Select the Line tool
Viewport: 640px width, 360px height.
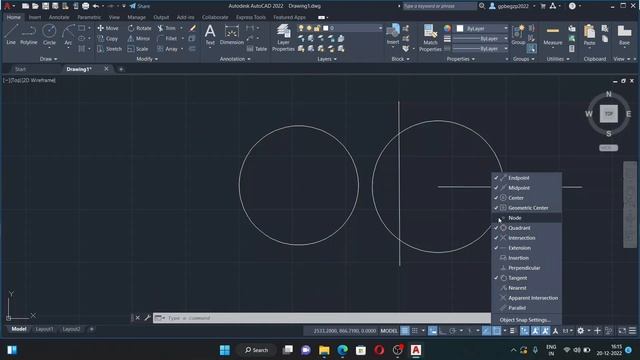coord(11,34)
